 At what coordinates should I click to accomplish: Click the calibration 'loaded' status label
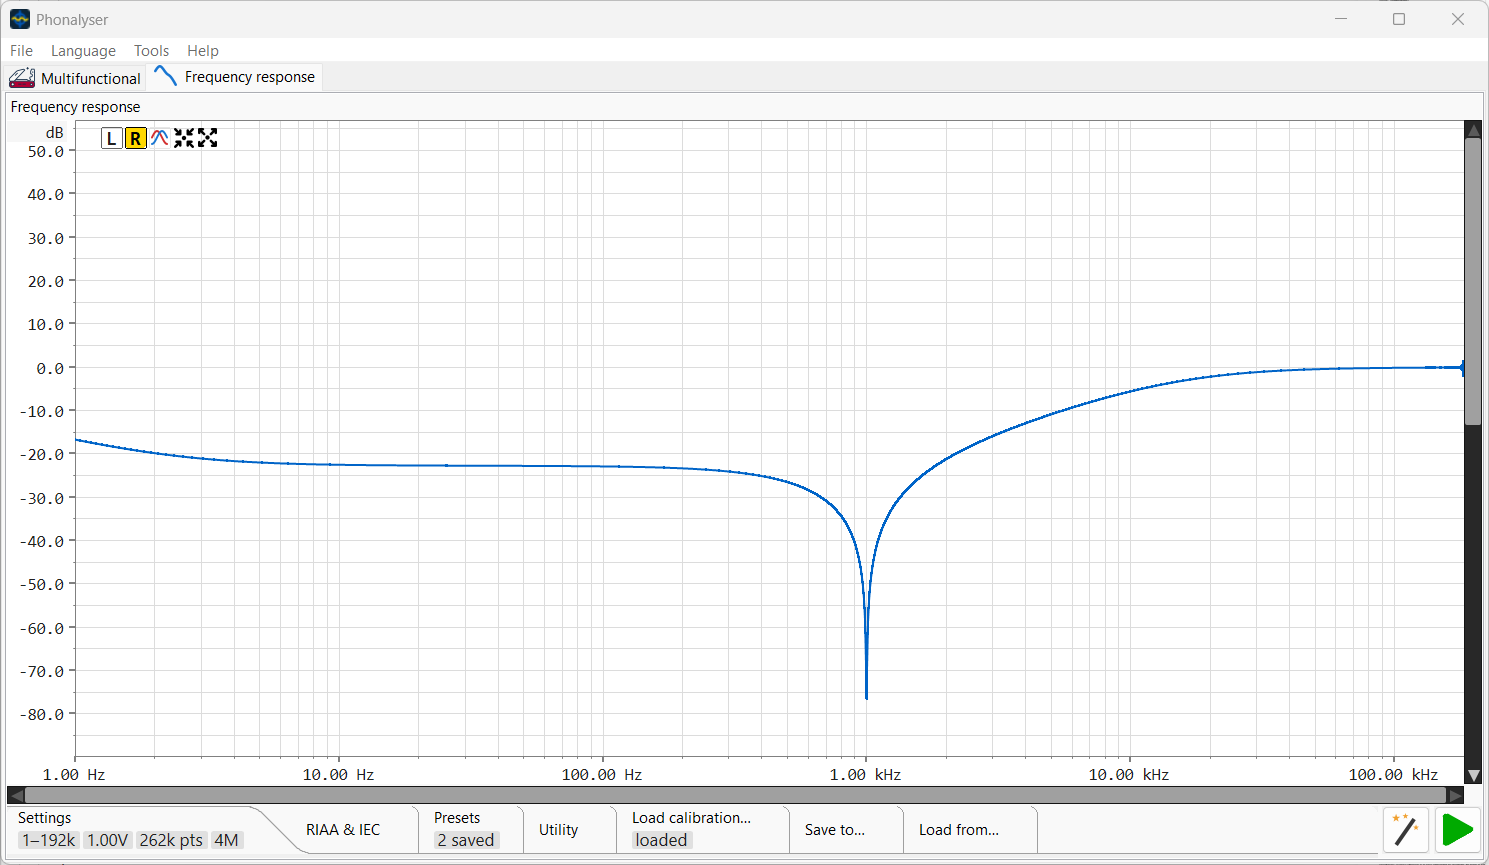[661, 840]
